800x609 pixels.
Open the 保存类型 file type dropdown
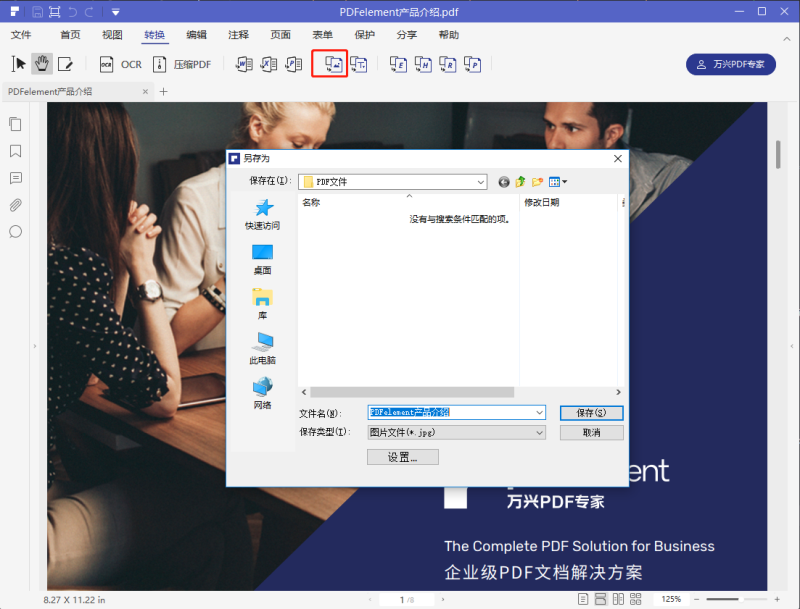click(537, 432)
